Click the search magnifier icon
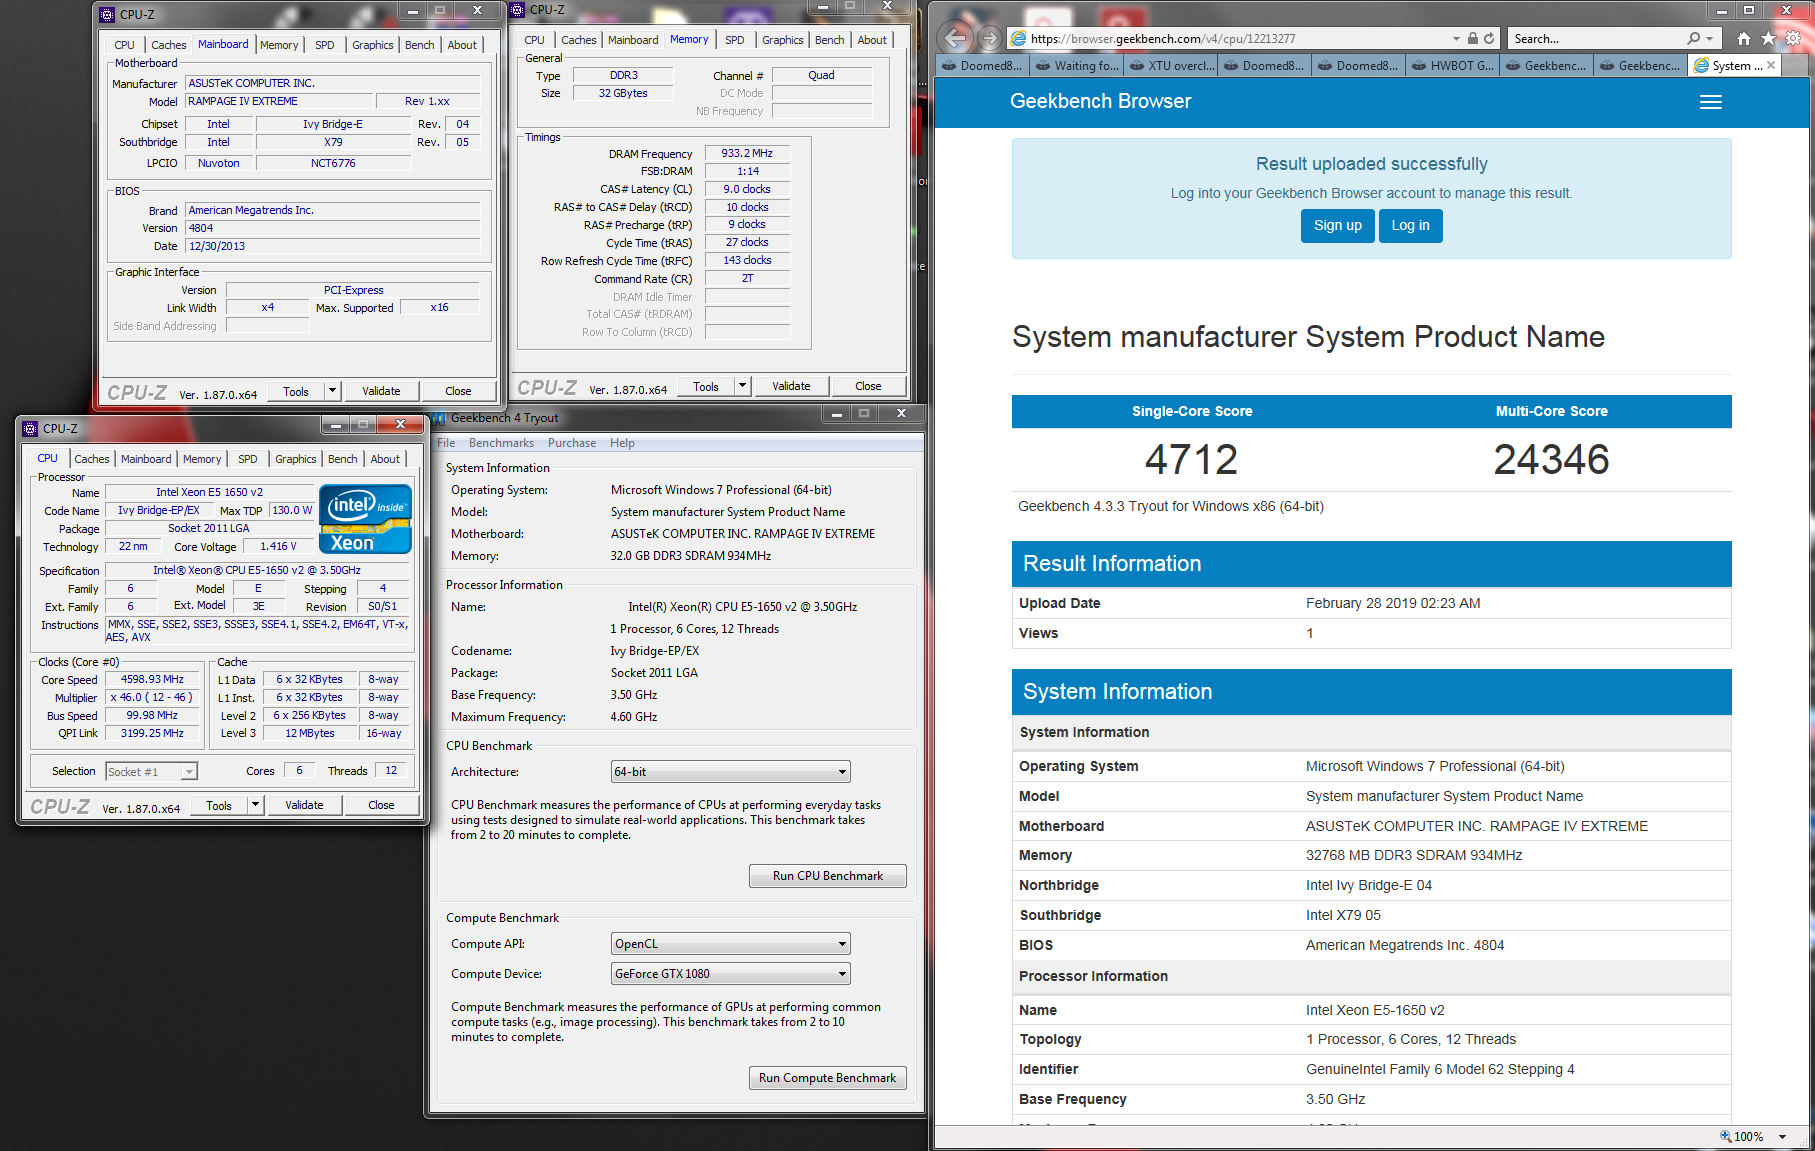This screenshot has height=1151, width=1815. point(1693,39)
